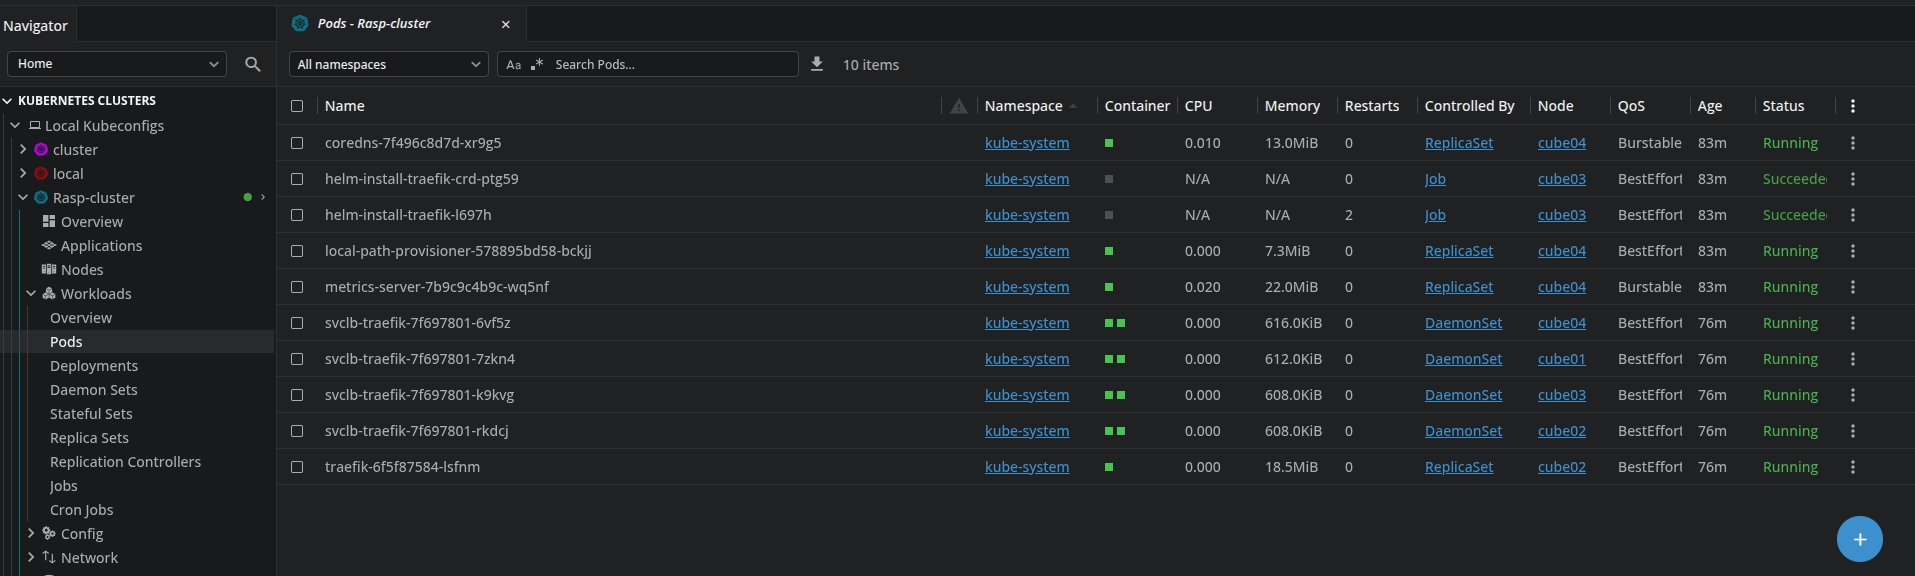Toggle case-sensitive Aa search option
The image size is (1915, 576).
[x=513, y=64]
